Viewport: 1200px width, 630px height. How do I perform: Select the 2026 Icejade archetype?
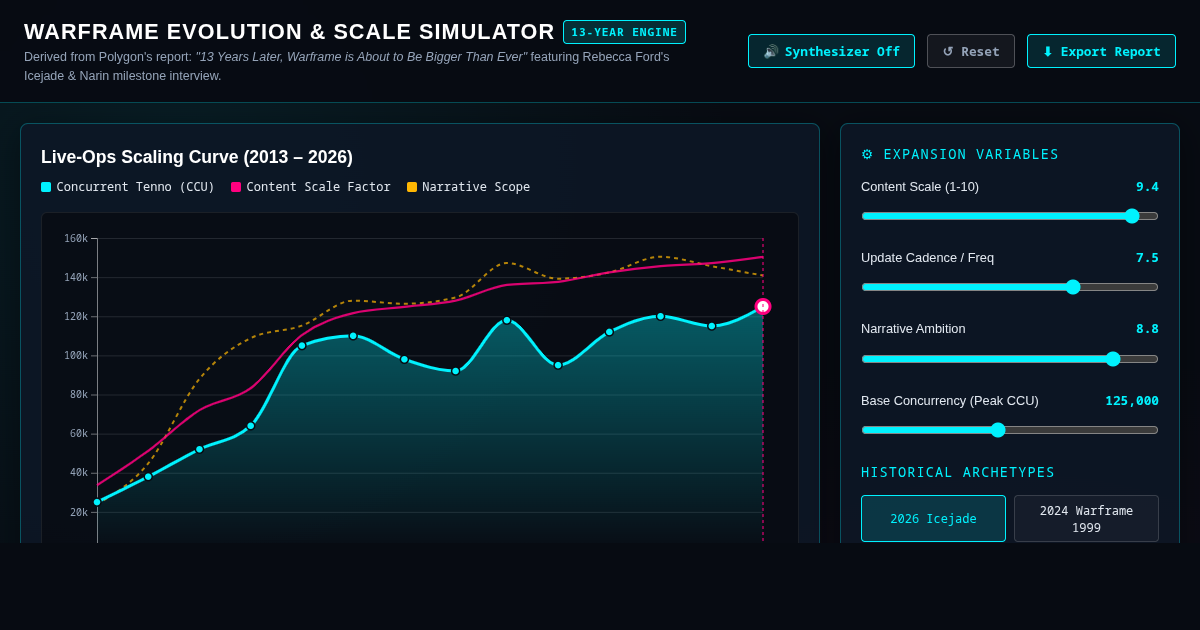click(x=933, y=519)
